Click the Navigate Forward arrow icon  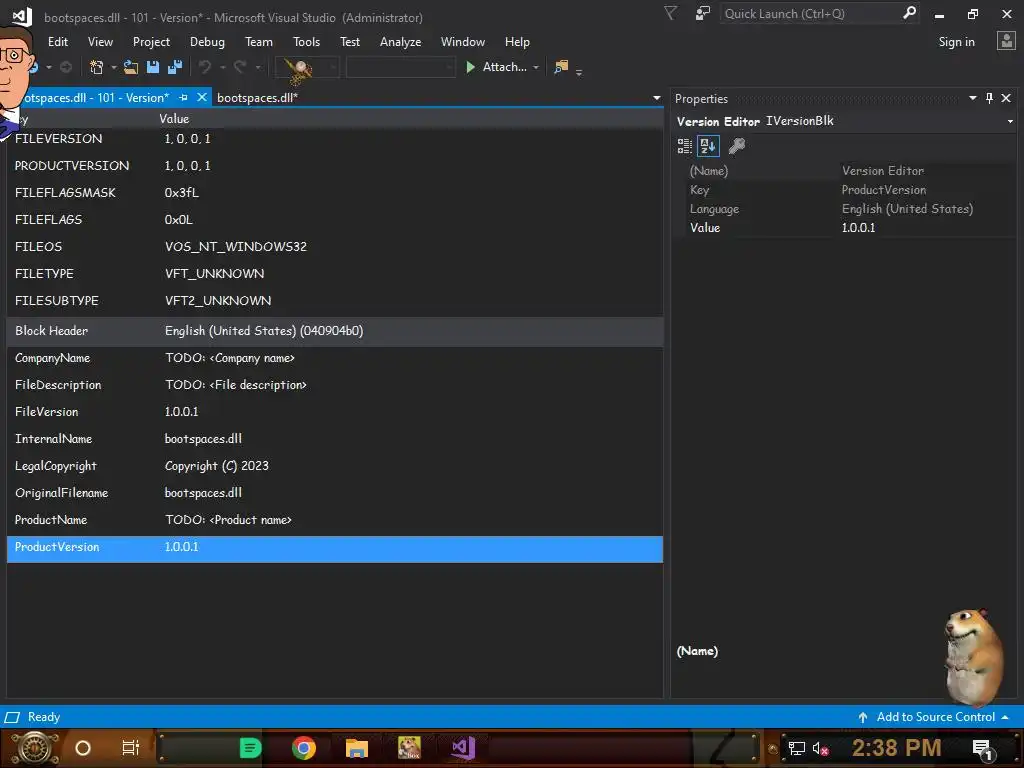tap(66, 67)
